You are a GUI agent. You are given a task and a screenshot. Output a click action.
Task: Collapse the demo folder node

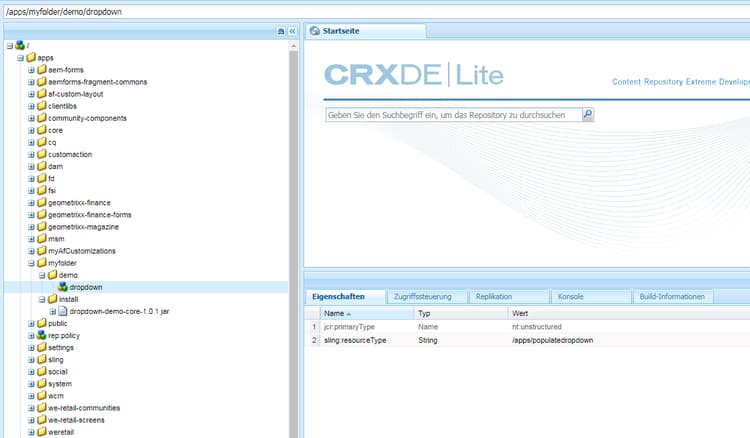[42, 275]
